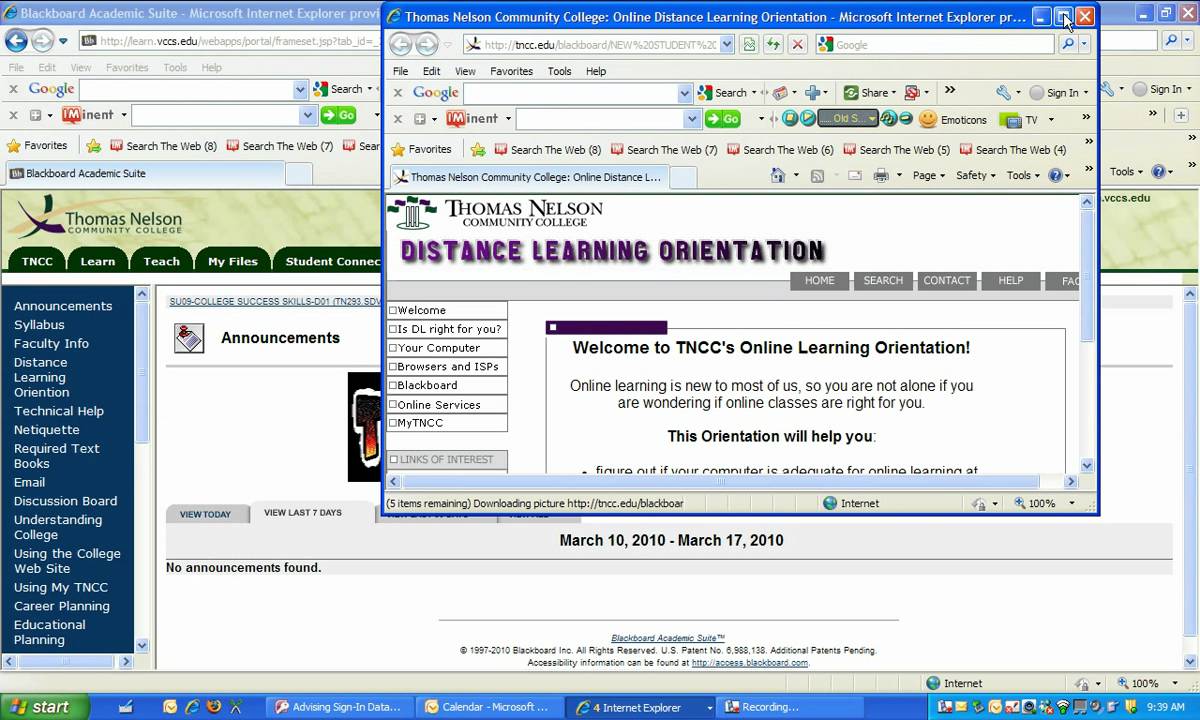This screenshot has width=1200, height=720.
Task: Expand address bar dropdown in Thomas Nelson window
Action: 726,45
